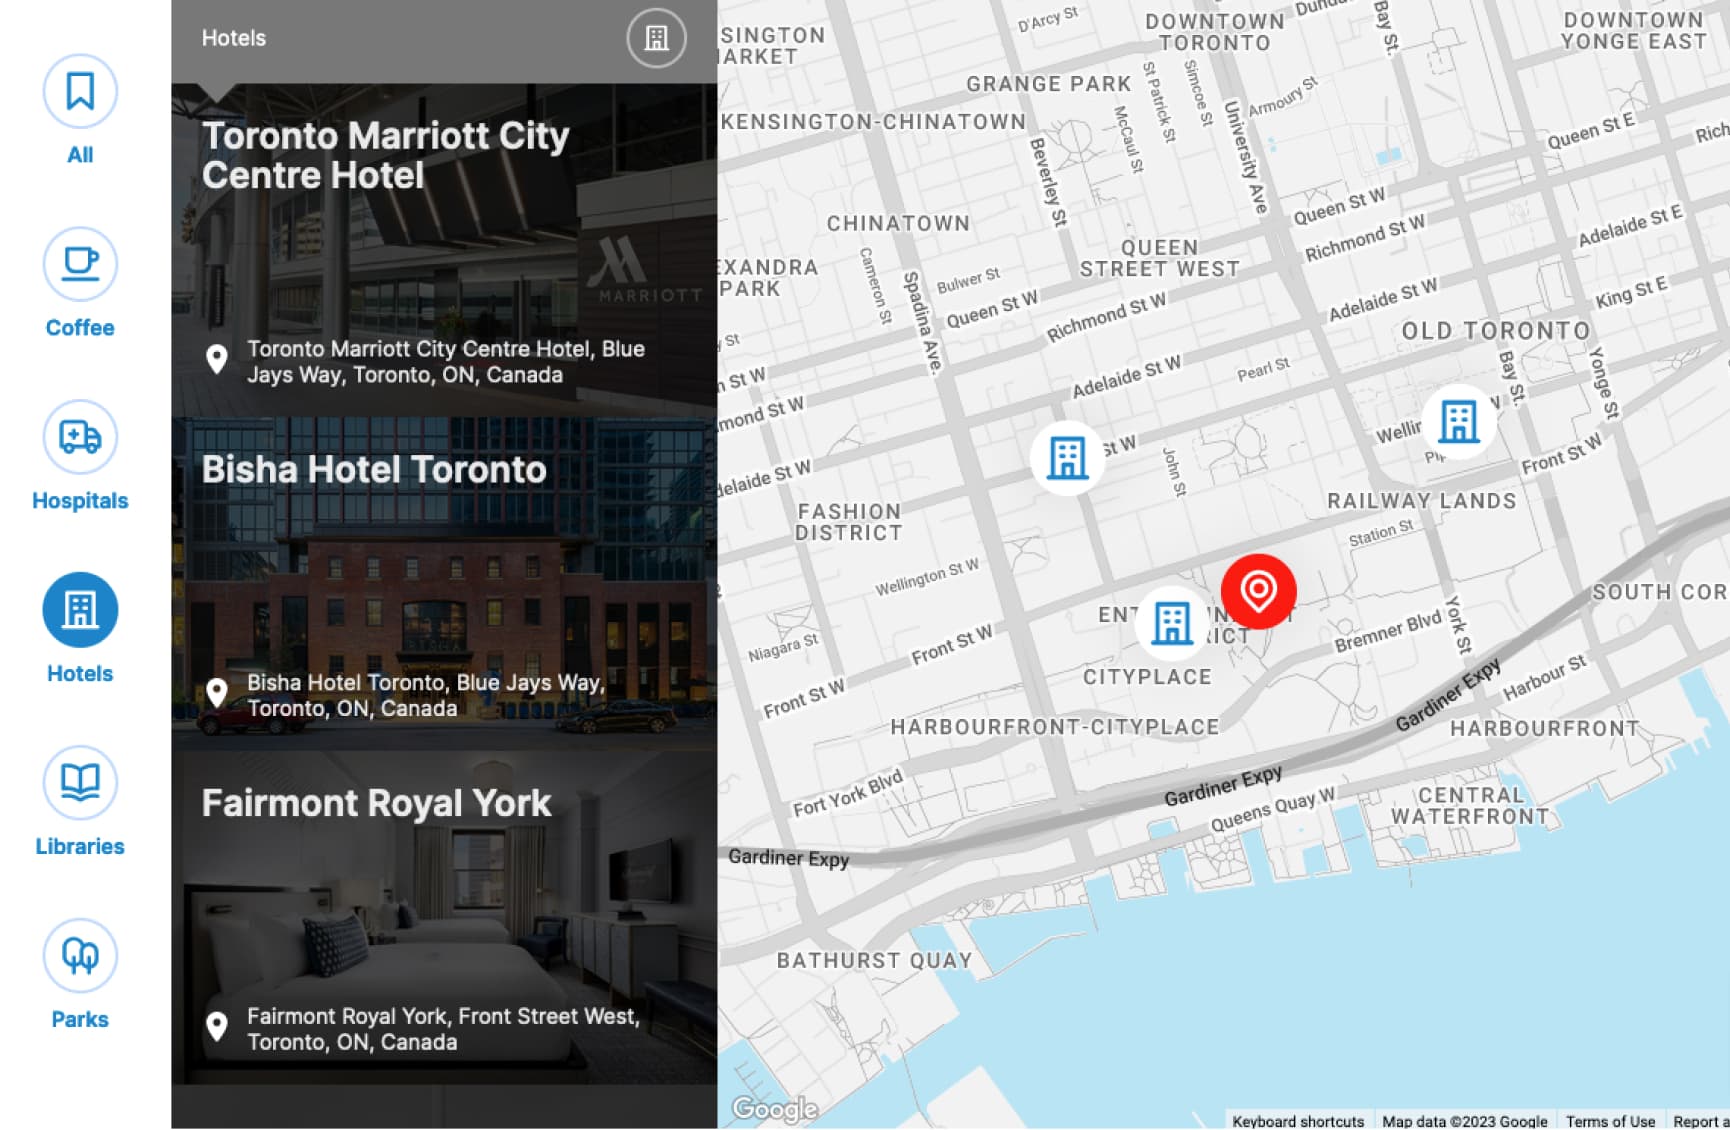Viewport: 1730px width, 1130px height.
Task: Click 'Fort York Blvd' street label
Action: (x=848, y=793)
